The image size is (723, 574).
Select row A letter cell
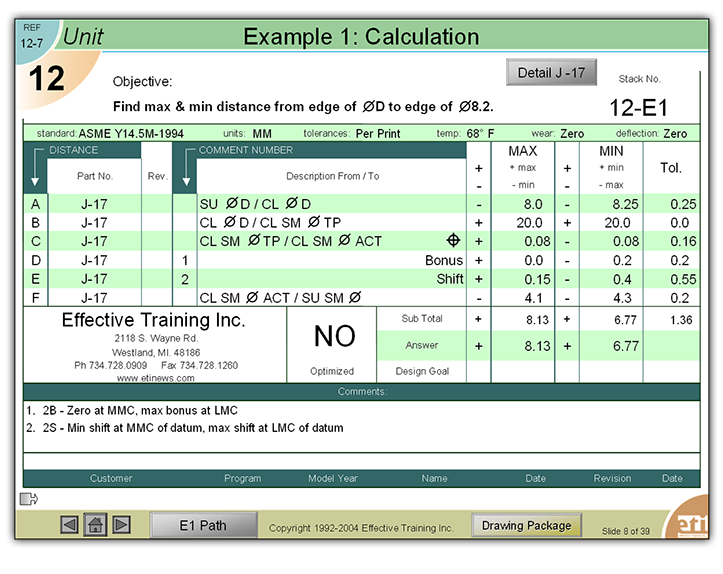coord(36,203)
